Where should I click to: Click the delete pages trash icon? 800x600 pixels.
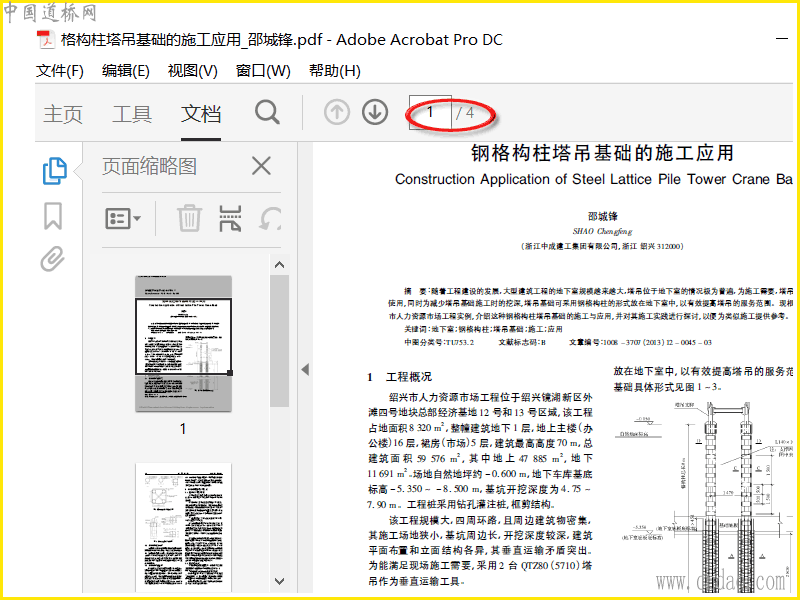pyautogui.click(x=189, y=218)
